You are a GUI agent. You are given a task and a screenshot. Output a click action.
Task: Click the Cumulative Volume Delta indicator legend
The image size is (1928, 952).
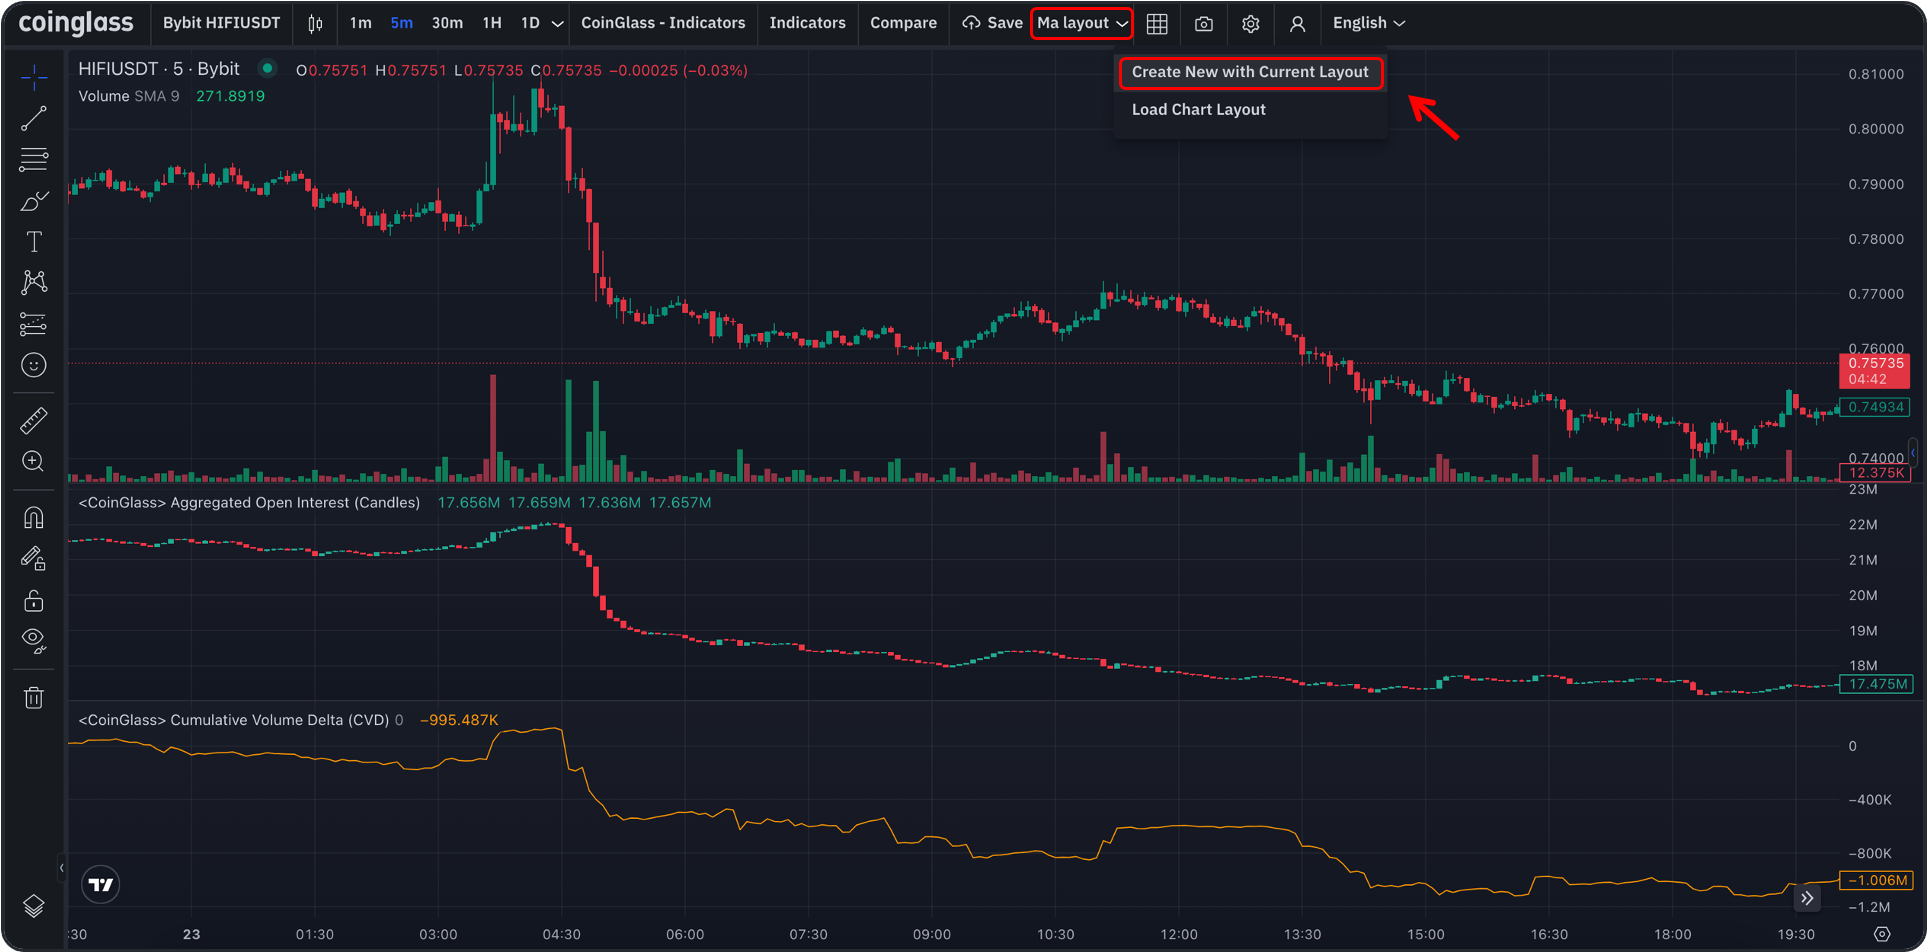pos(233,720)
